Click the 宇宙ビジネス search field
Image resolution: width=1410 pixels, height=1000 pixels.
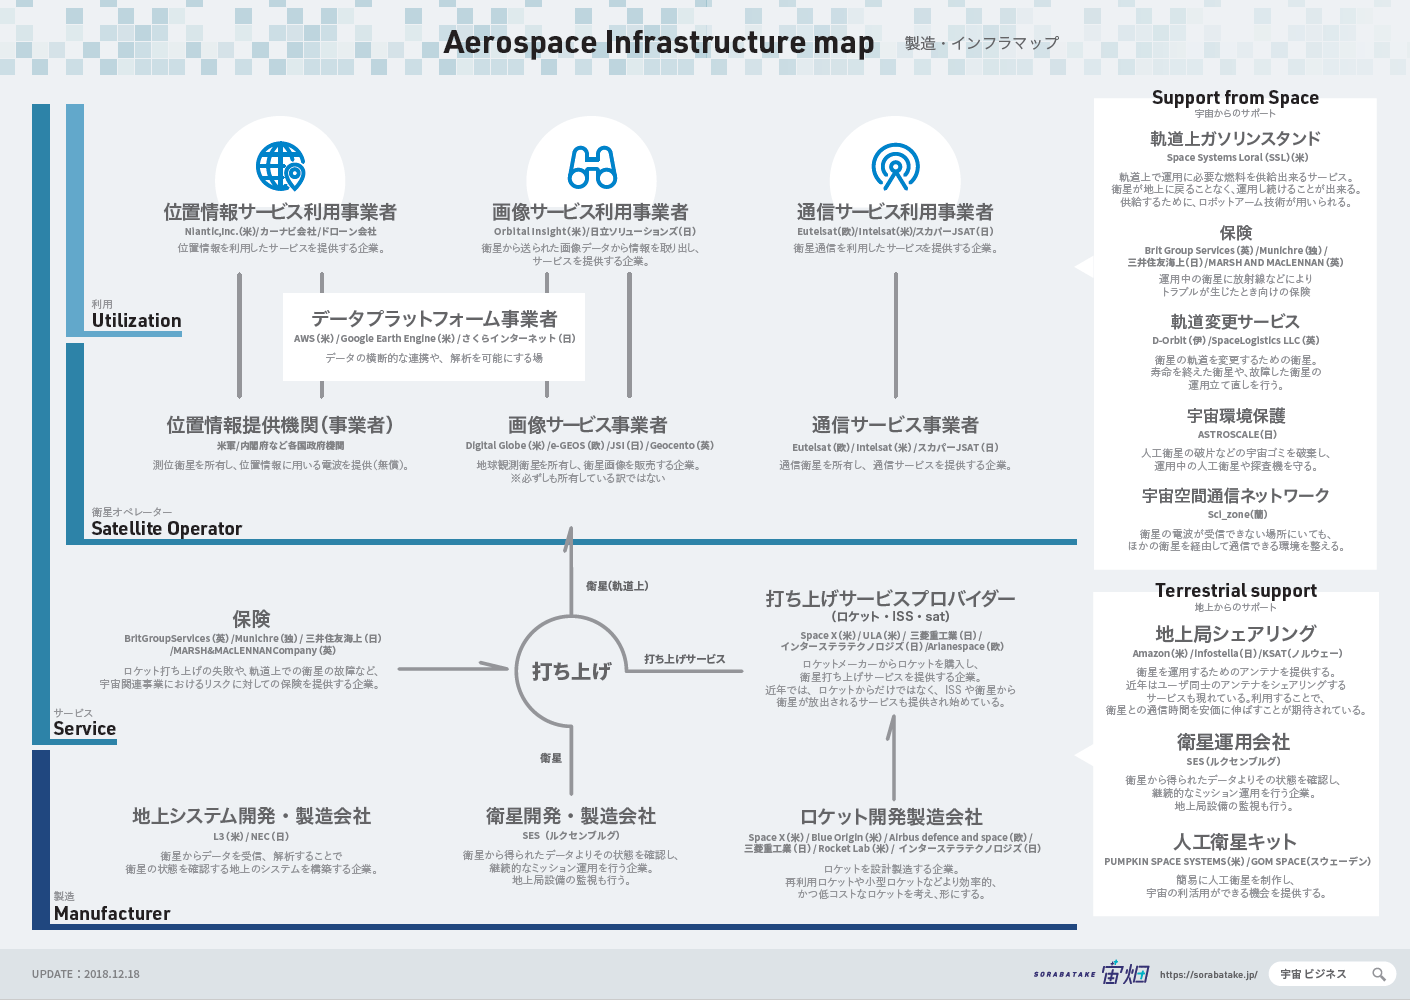coord(1332,974)
